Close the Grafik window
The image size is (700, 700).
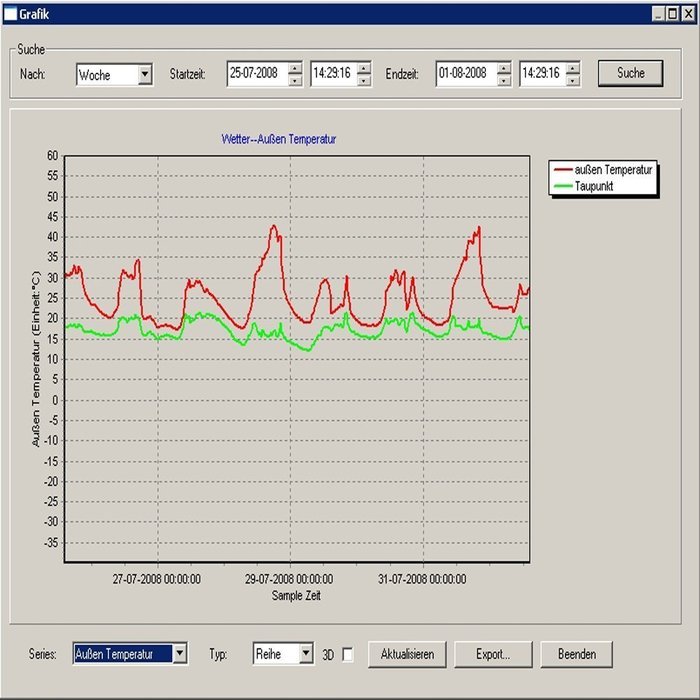[688, 14]
